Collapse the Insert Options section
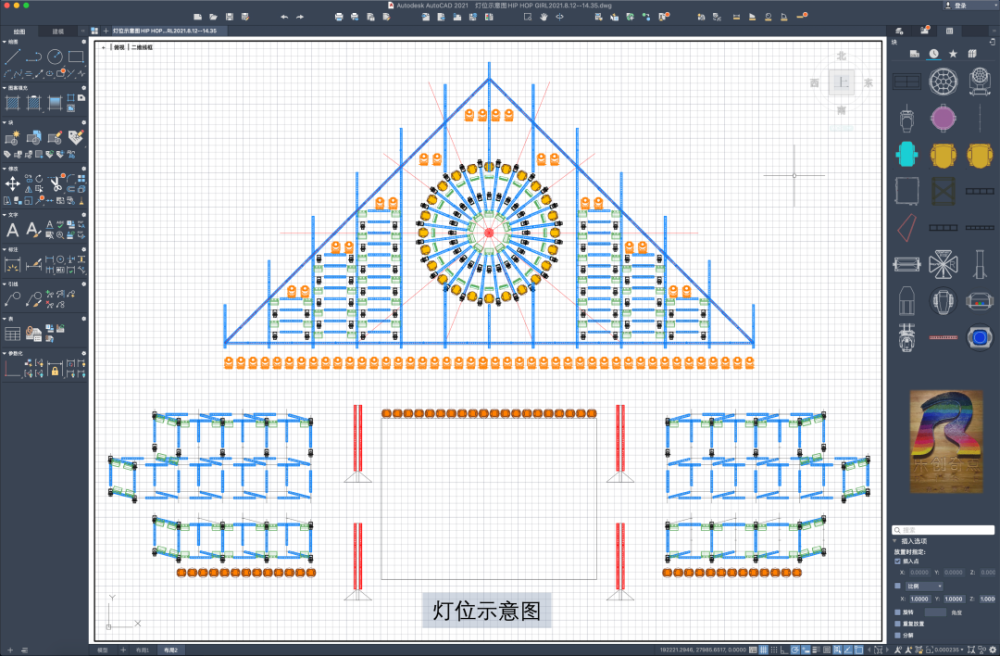This screenshot has width=1000, height=656. [x=895, y=541]
